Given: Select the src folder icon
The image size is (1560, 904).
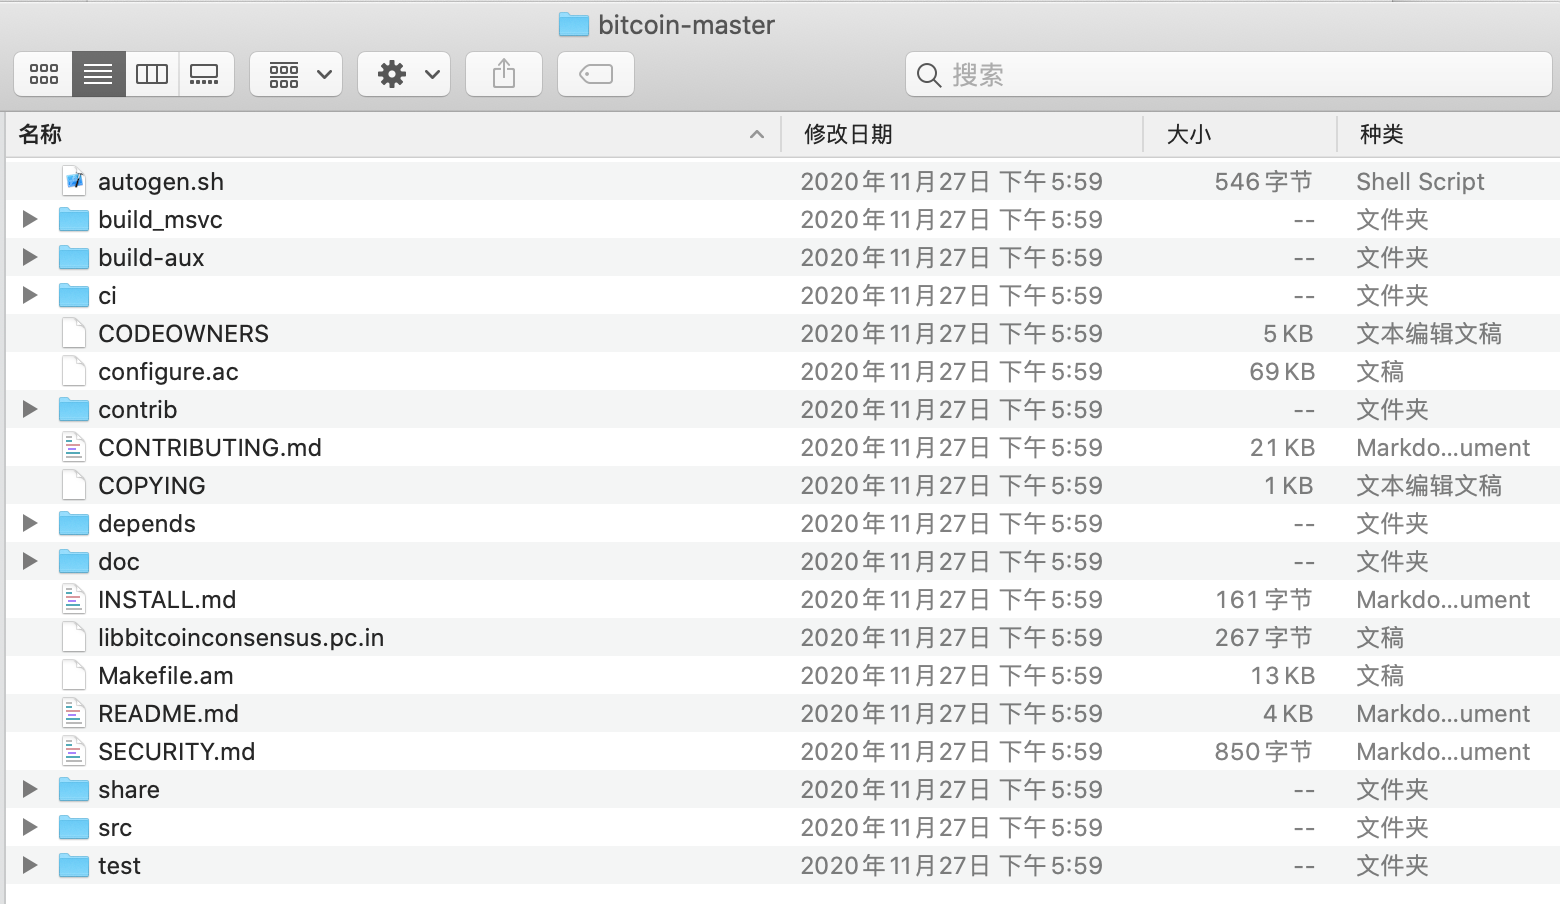Looking at the screenshot, I should [74, 827].
